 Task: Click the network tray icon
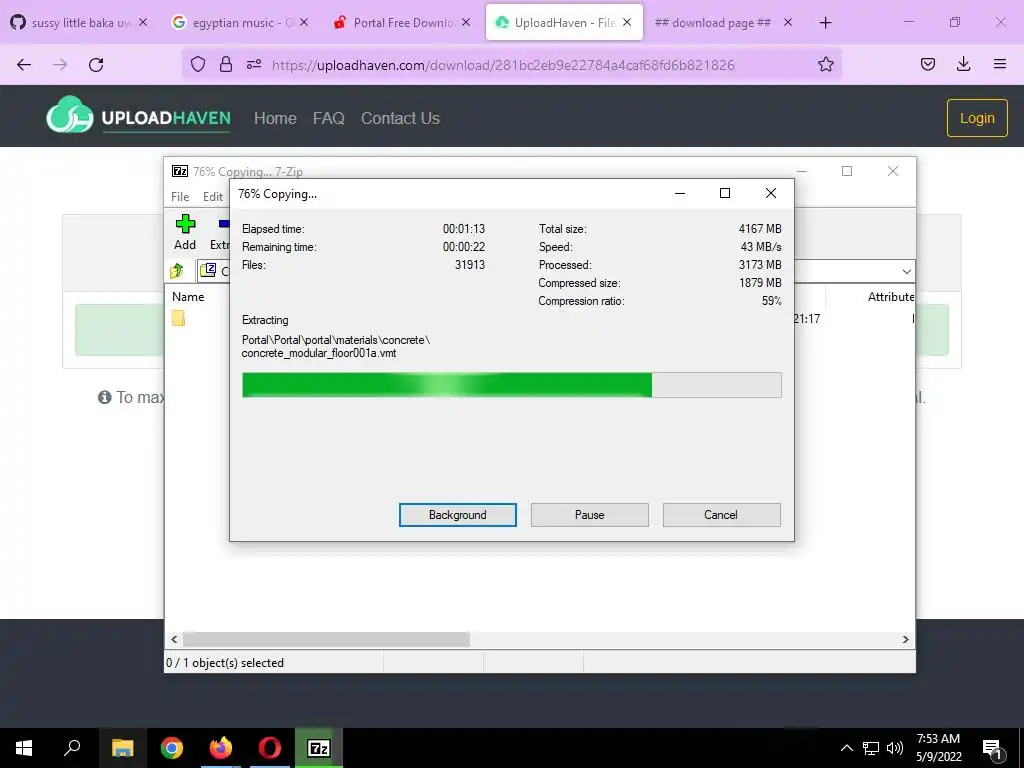[x=871, y=748]
